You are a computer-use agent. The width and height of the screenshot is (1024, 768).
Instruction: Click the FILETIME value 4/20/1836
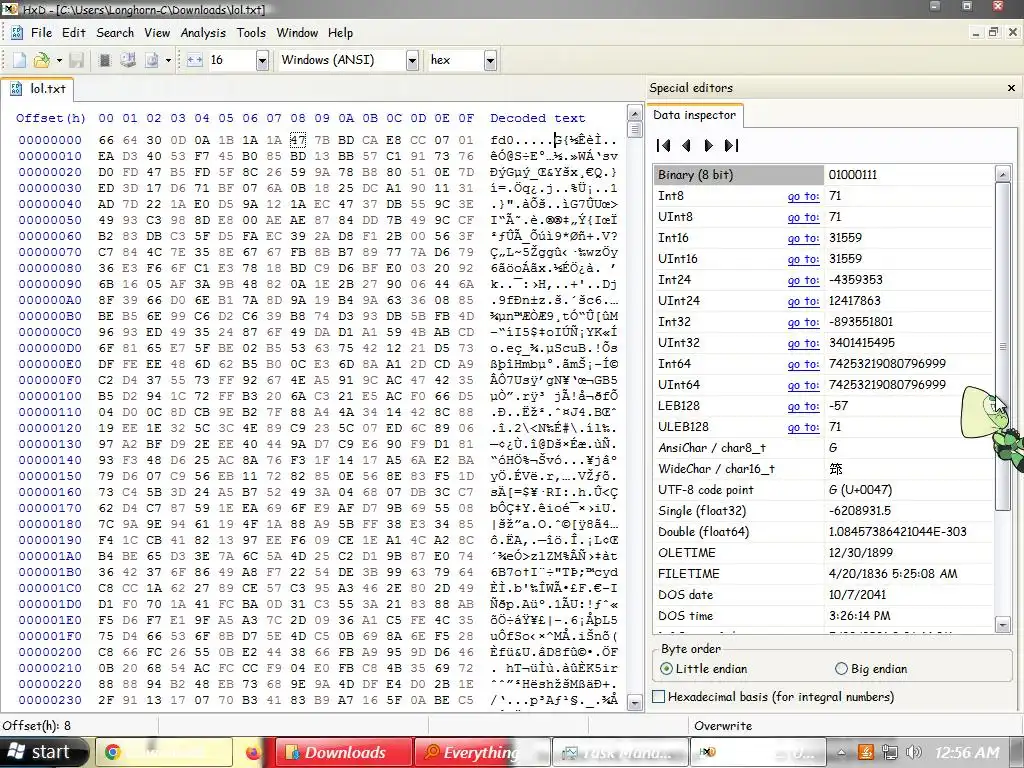click(x=893, y=573)
